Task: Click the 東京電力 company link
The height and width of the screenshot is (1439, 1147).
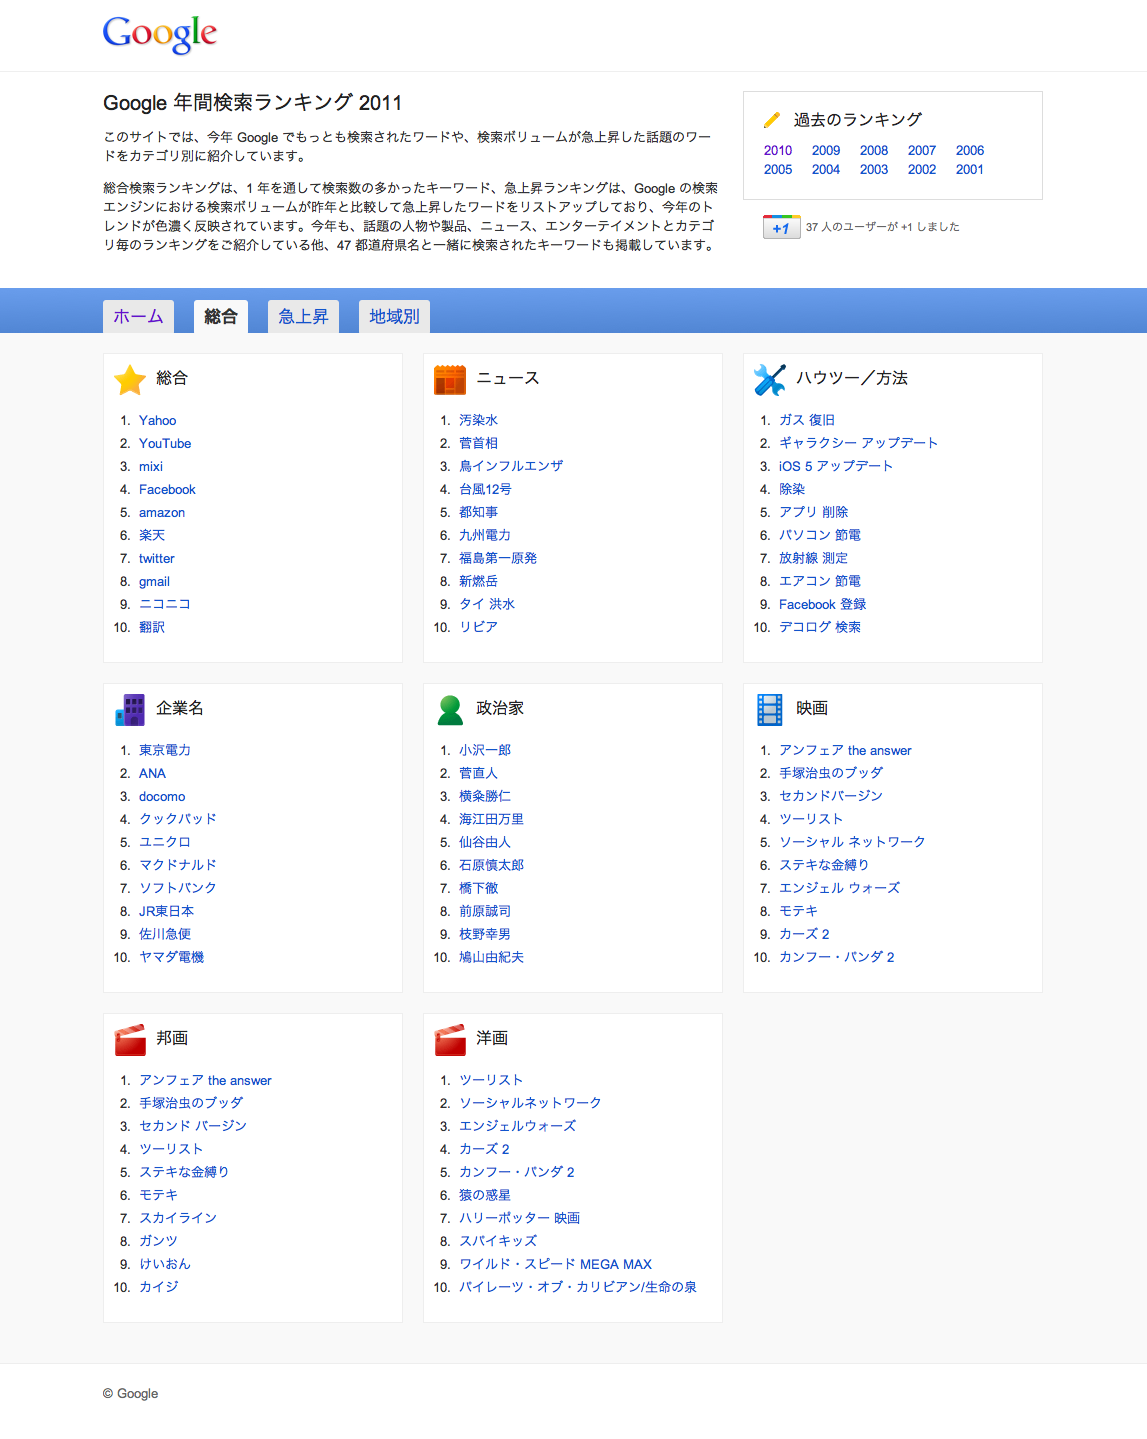Action: point(165,751)
